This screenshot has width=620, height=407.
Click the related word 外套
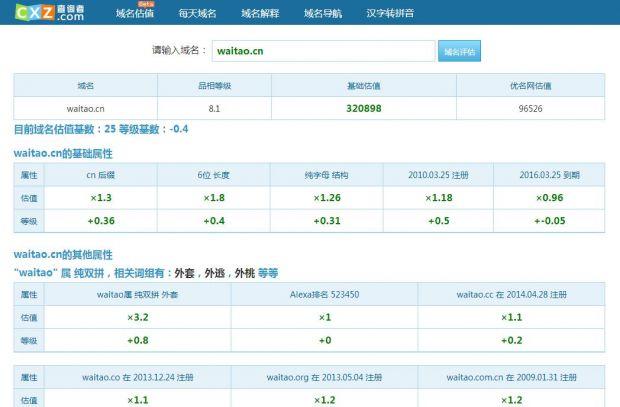point(184,273)
